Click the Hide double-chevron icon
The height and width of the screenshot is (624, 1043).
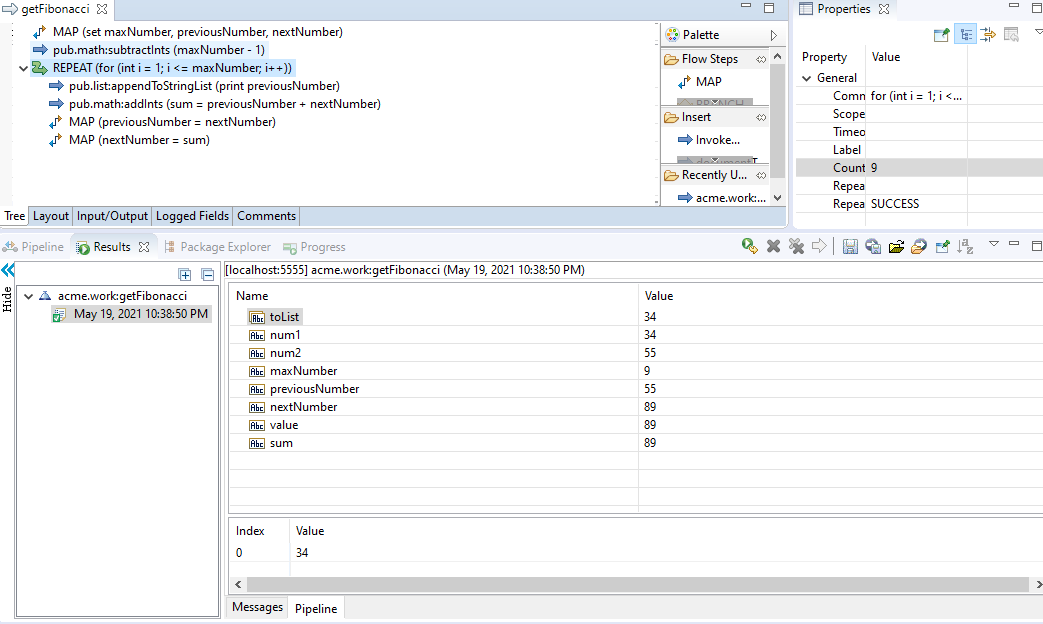coord(8,269)
